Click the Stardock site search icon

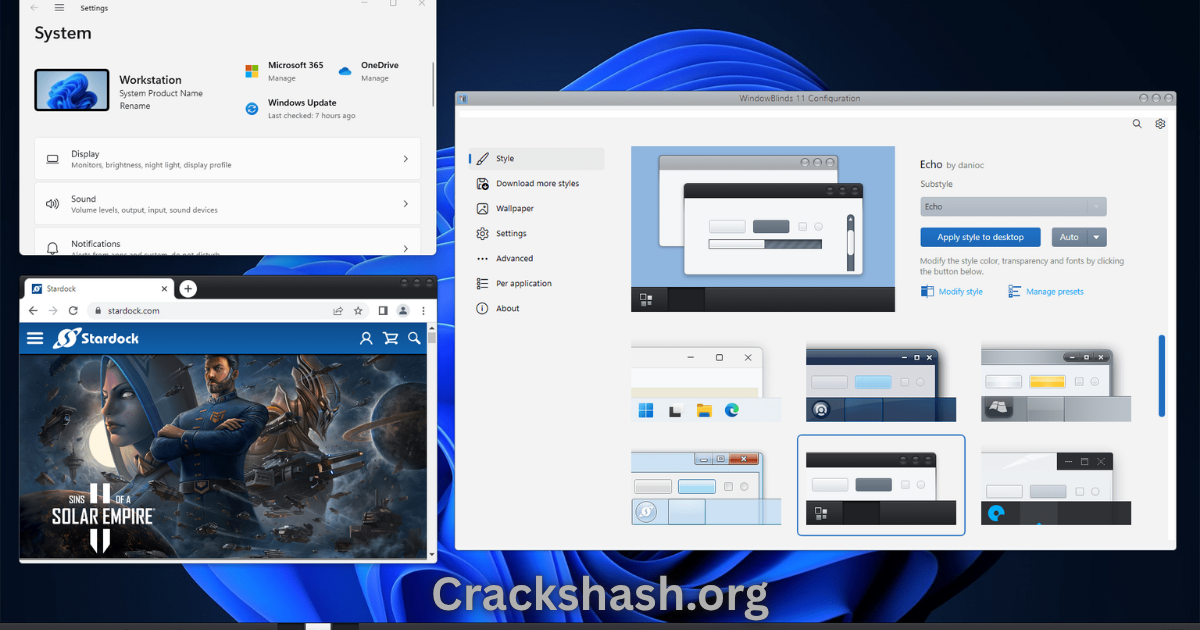pyautogui.click(x=414, y=339)
